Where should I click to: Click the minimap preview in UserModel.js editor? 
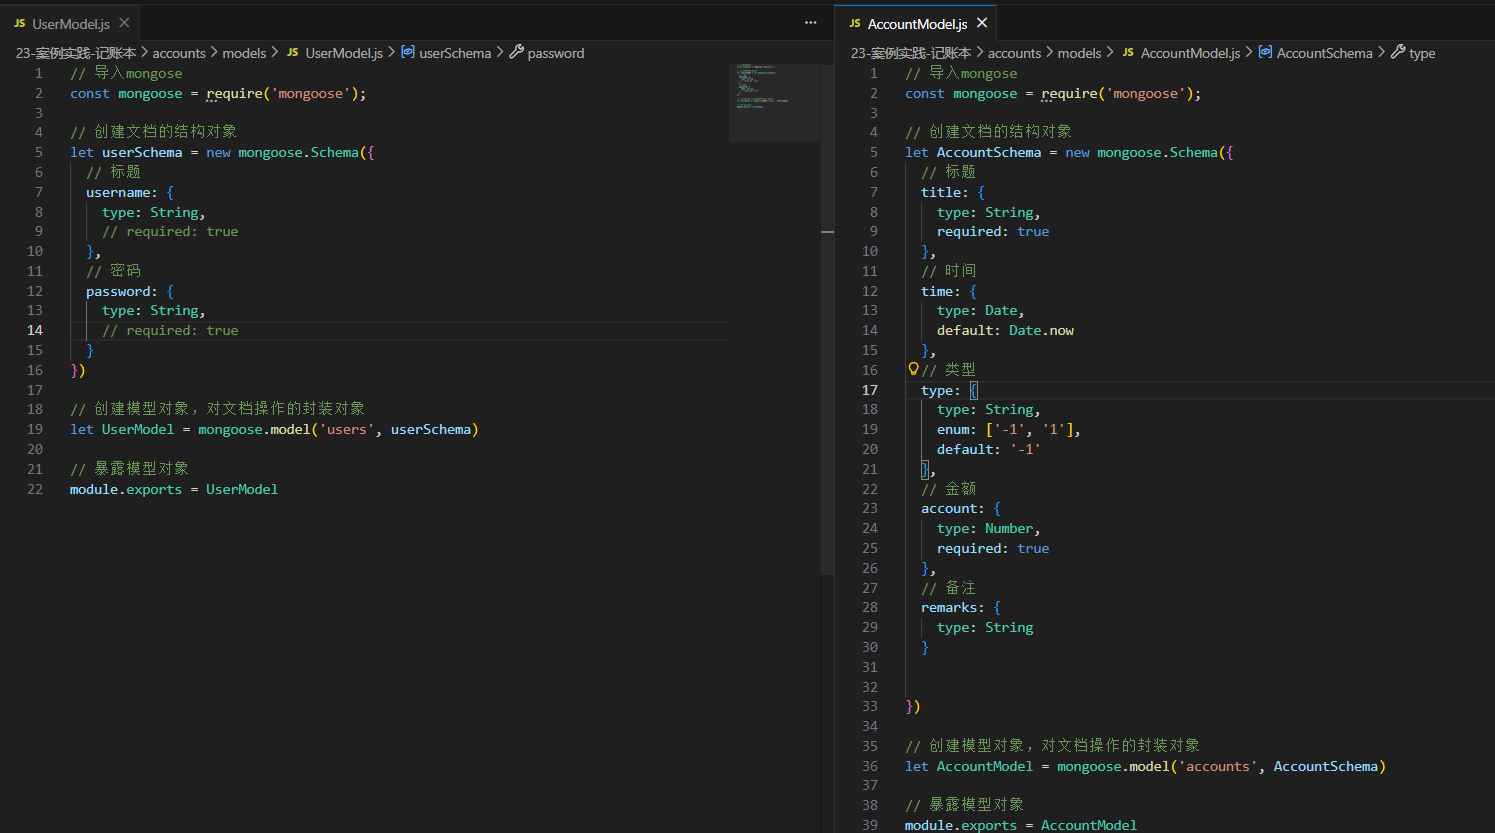[x=774, y=102]
